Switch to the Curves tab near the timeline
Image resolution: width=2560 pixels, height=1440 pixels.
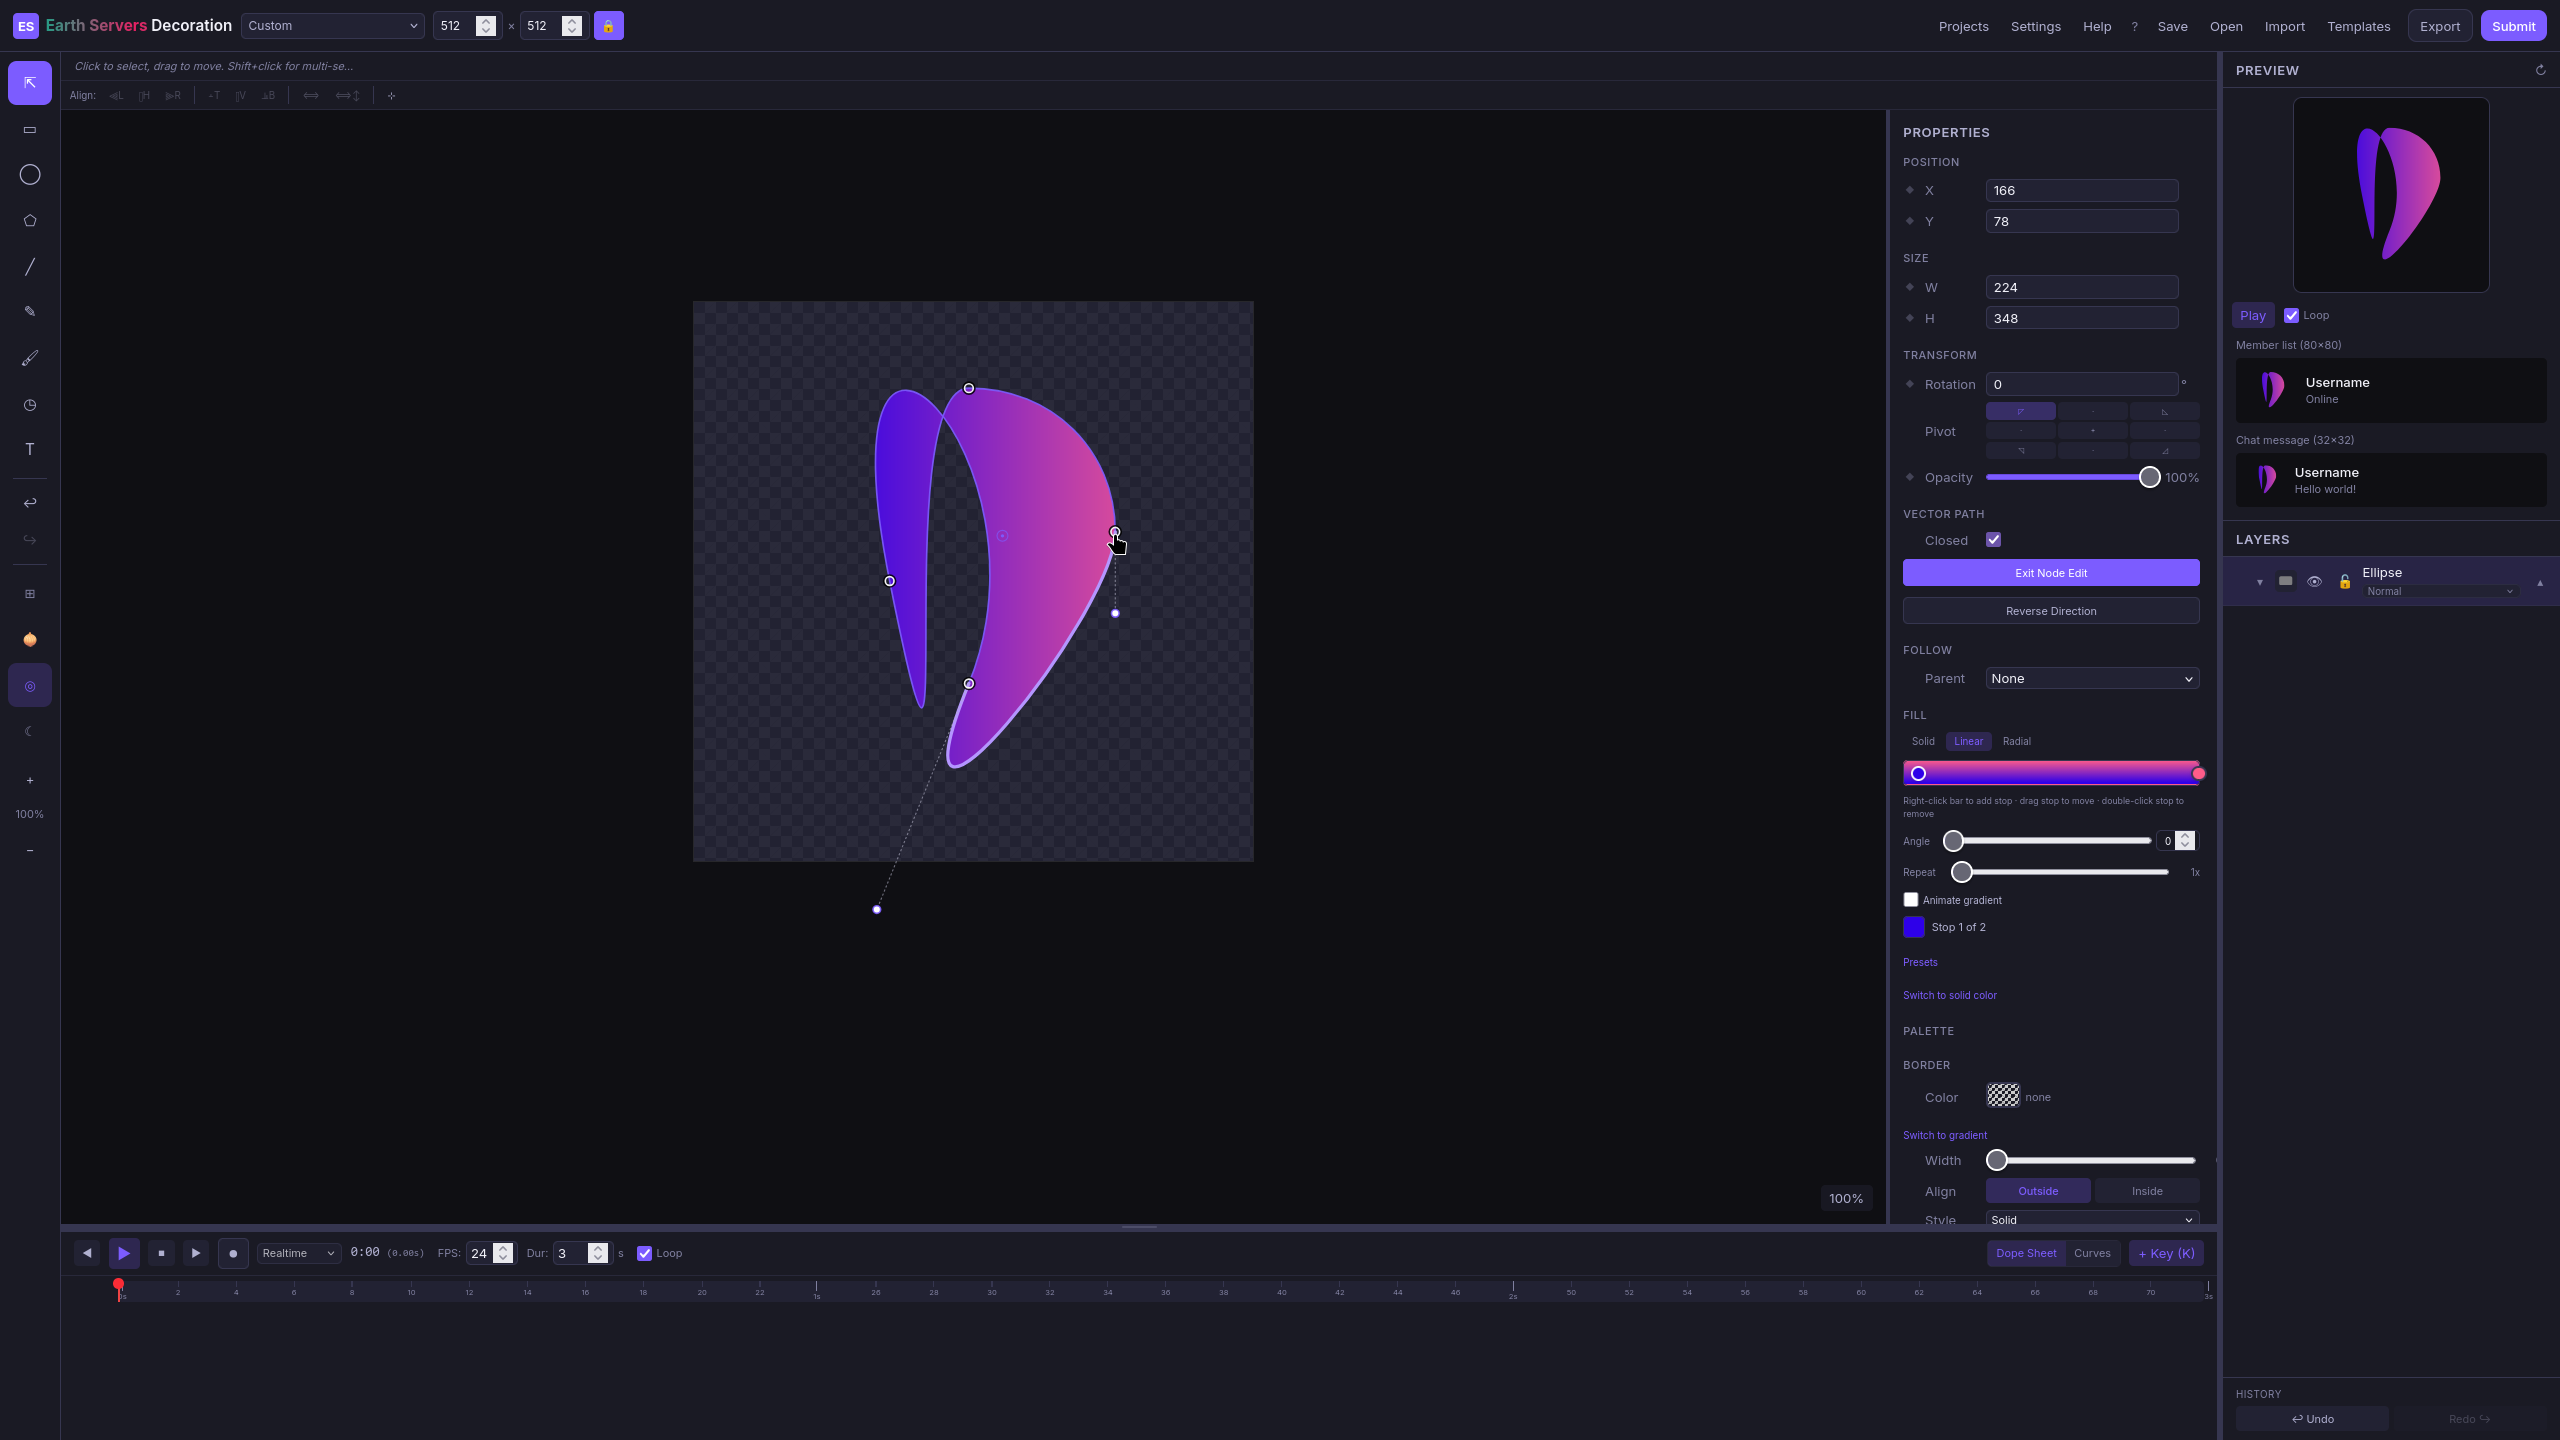pos(2093,1253)
